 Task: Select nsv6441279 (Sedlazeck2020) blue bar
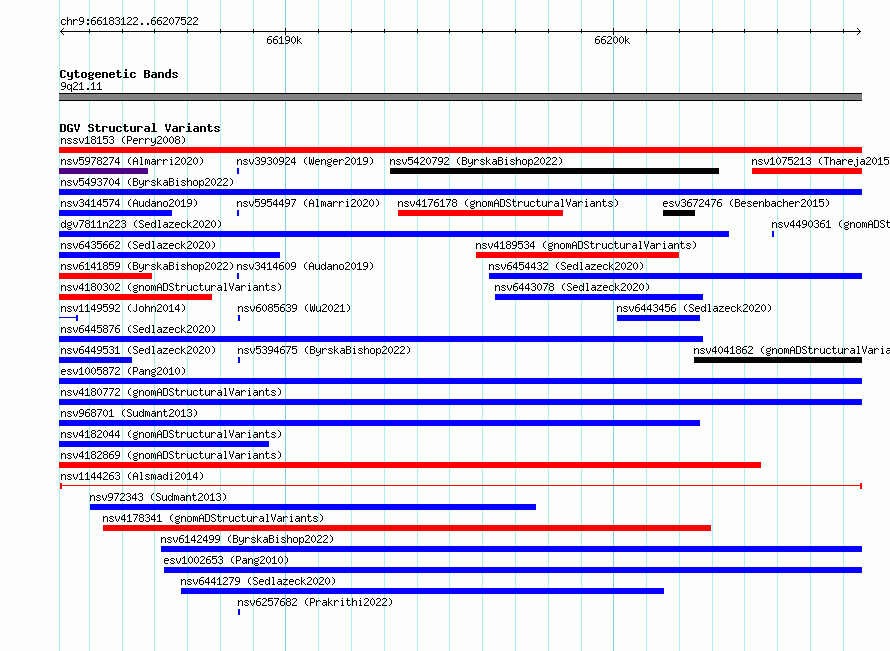point(422,591)
